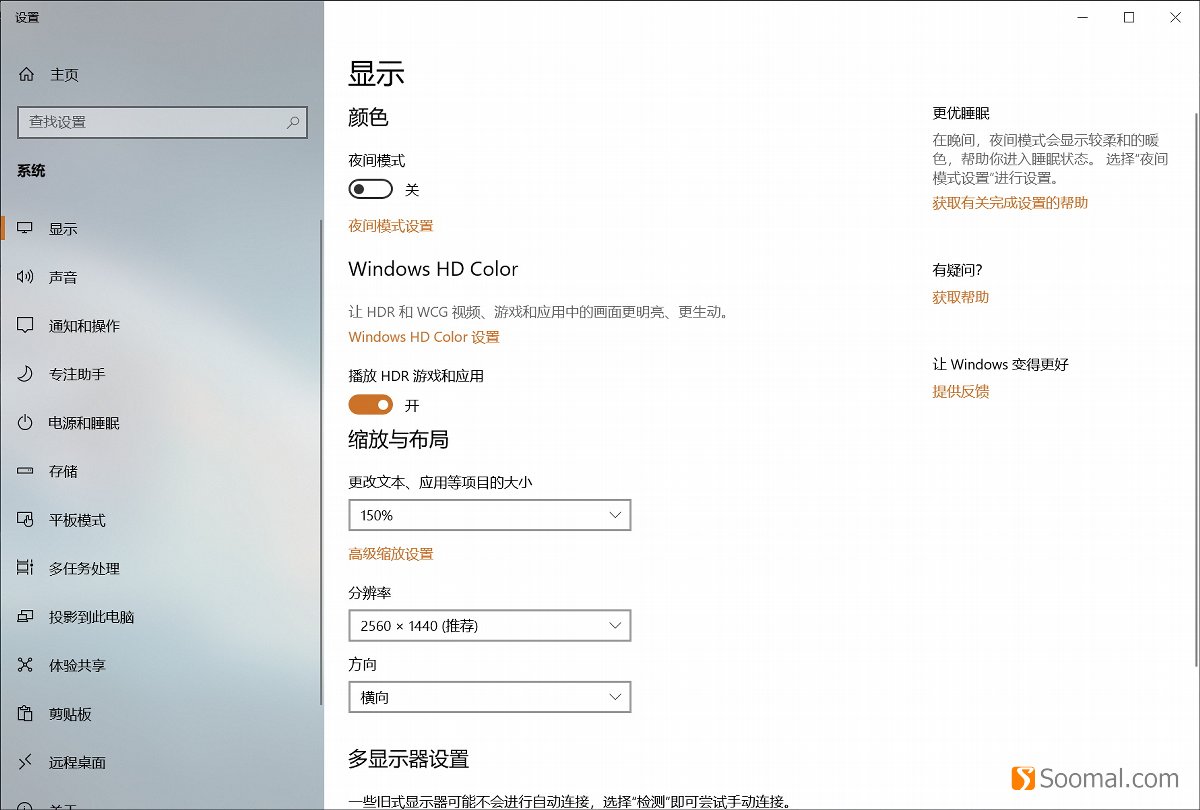Open the 方向 dropdown
The width and height of the screenshot is (1200, 810).
coord(489,696)
